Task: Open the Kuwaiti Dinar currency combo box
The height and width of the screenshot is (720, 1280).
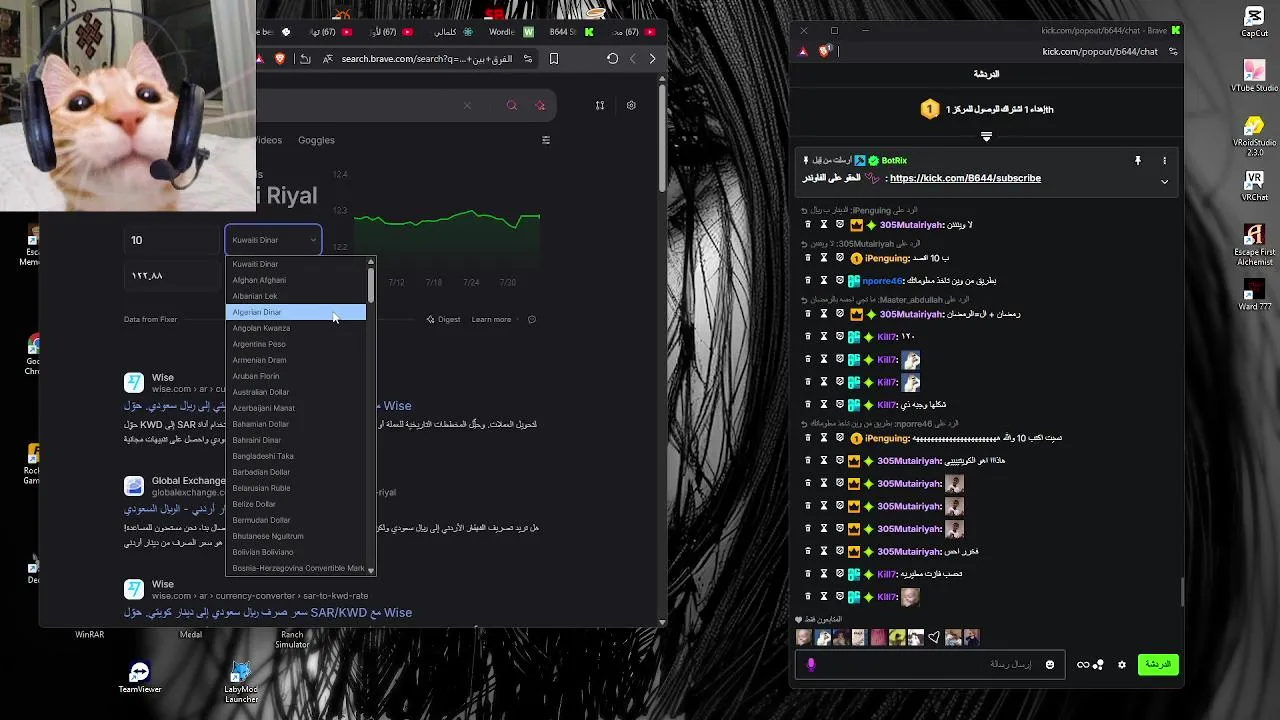Action: point(273,240)
